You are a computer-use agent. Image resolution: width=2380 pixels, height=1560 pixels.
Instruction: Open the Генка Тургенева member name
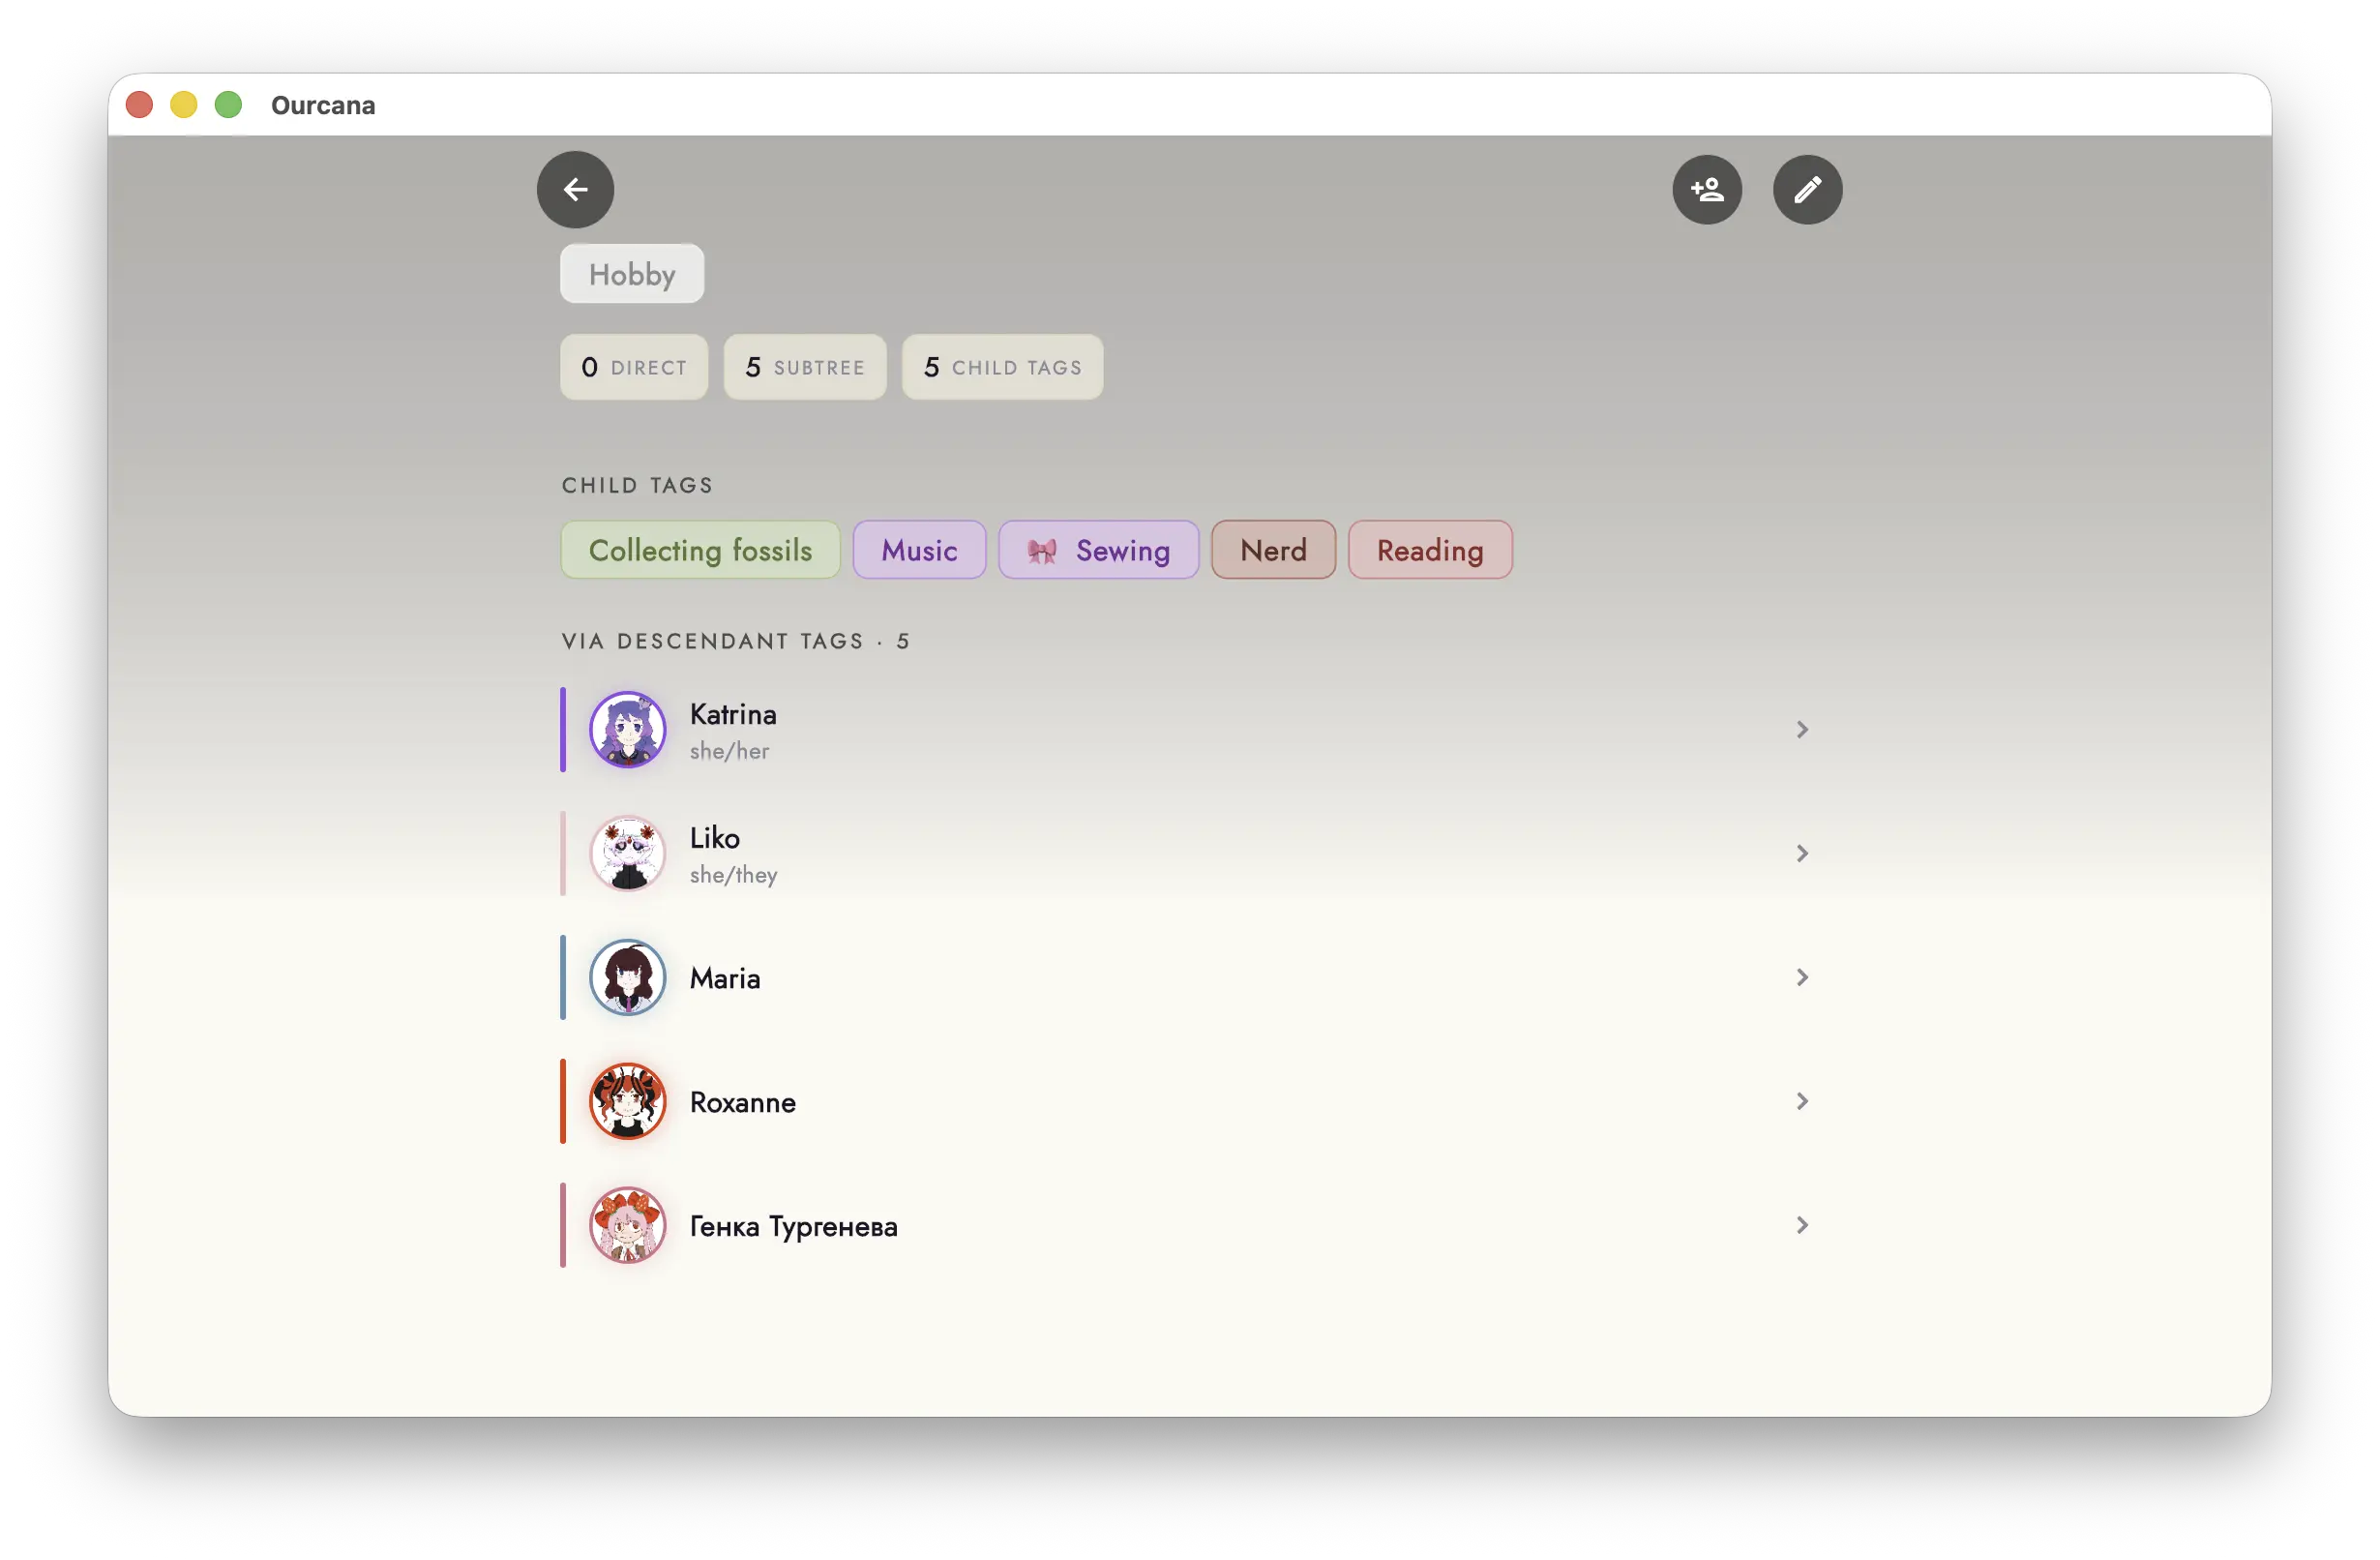[794, 1227]
